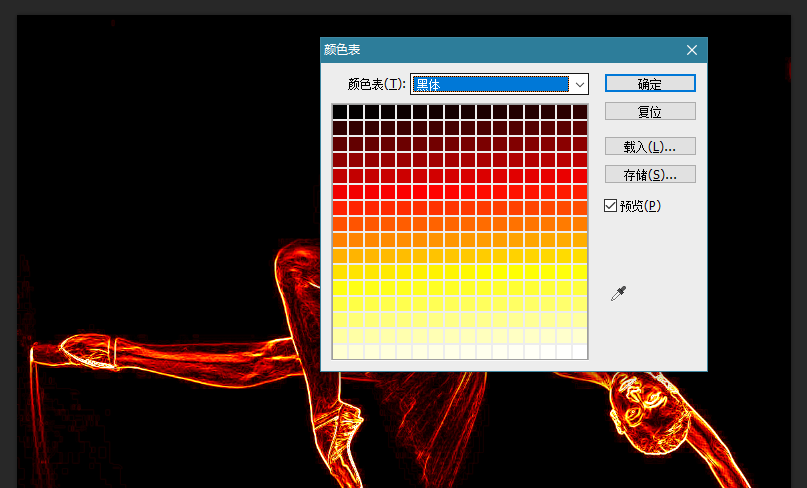Select the eyedropper tool in the dialog
Screen dimensions: 807x488
[x=619, y=293]
